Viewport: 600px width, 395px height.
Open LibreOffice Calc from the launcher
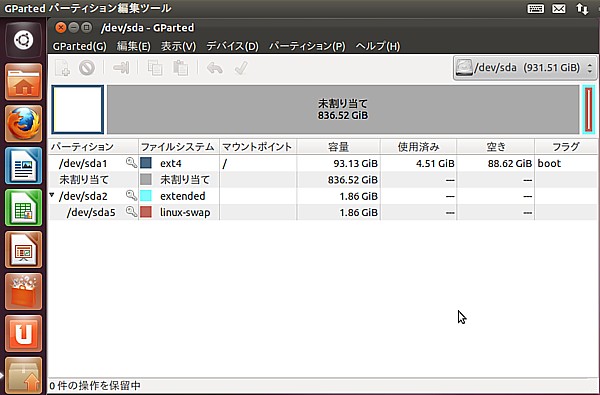pos(24,208)
